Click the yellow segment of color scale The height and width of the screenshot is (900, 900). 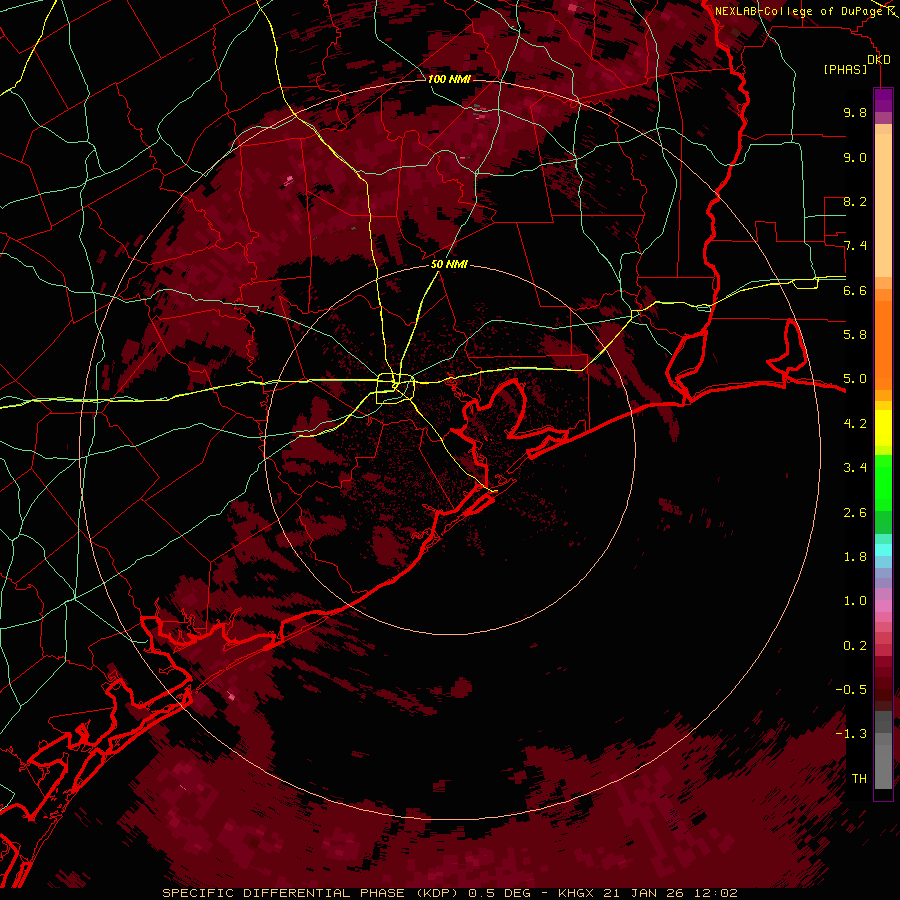883,428
